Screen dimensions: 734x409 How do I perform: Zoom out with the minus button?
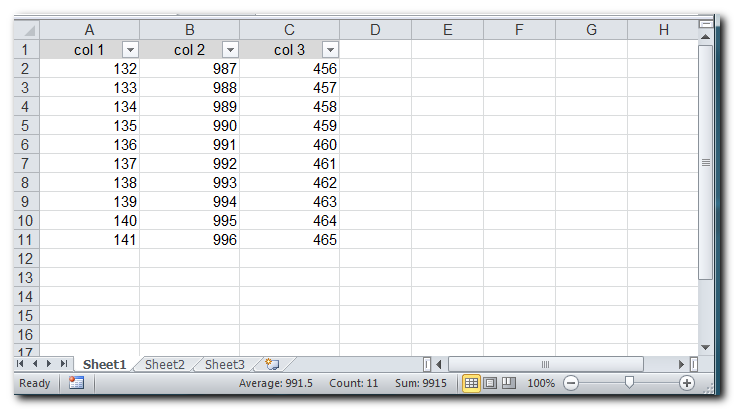click(x=570, y=383)
